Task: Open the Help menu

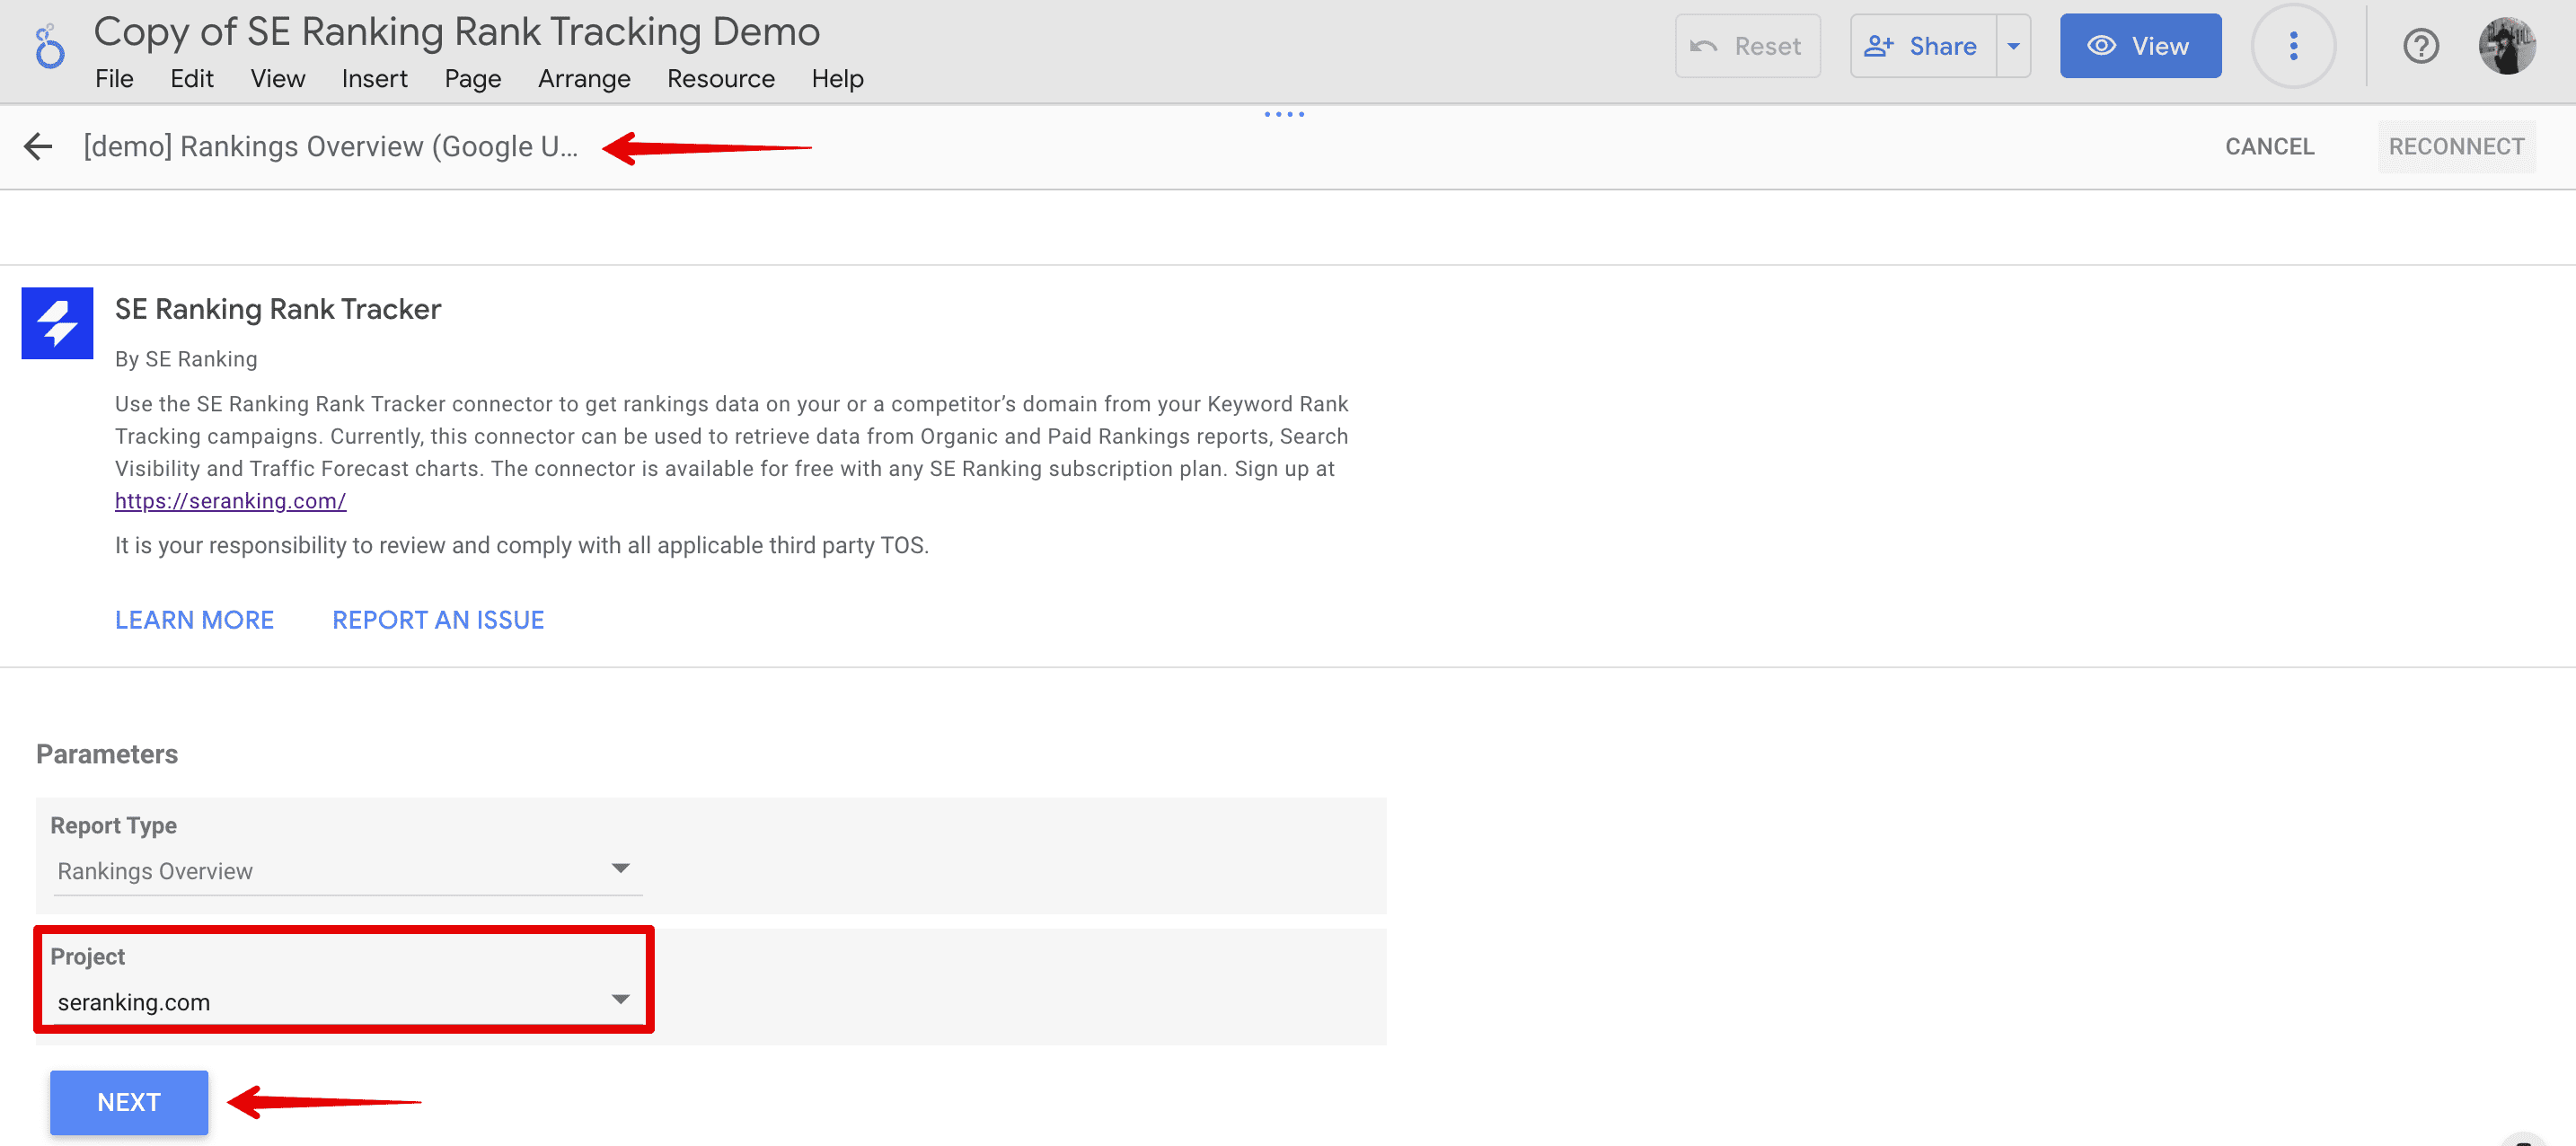Action: click(x=837, y=79)
